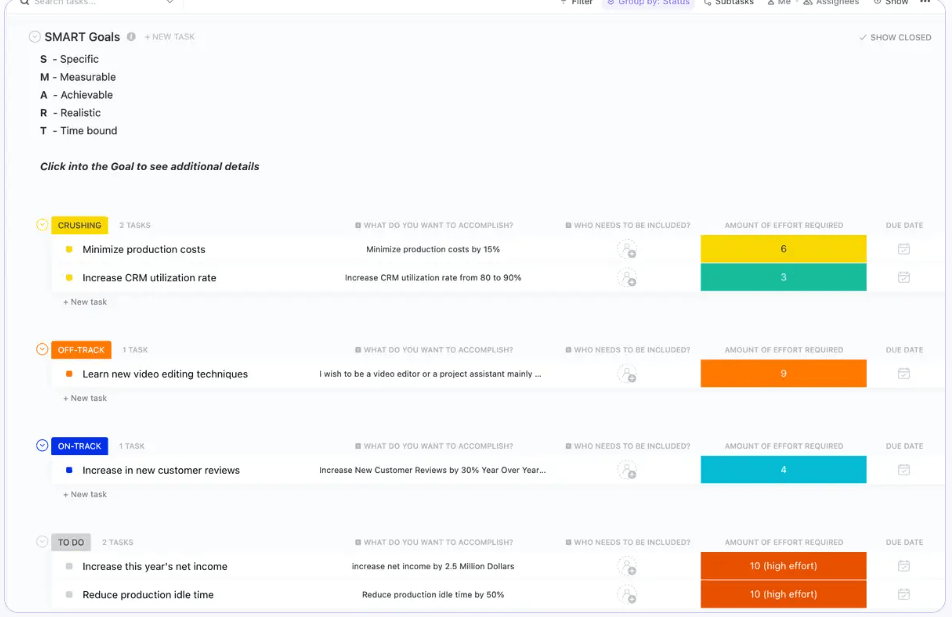This screenshot has height=617, width=952.
Task: Add assignee for Increase this year's net income
Action: tap(627, 567)
